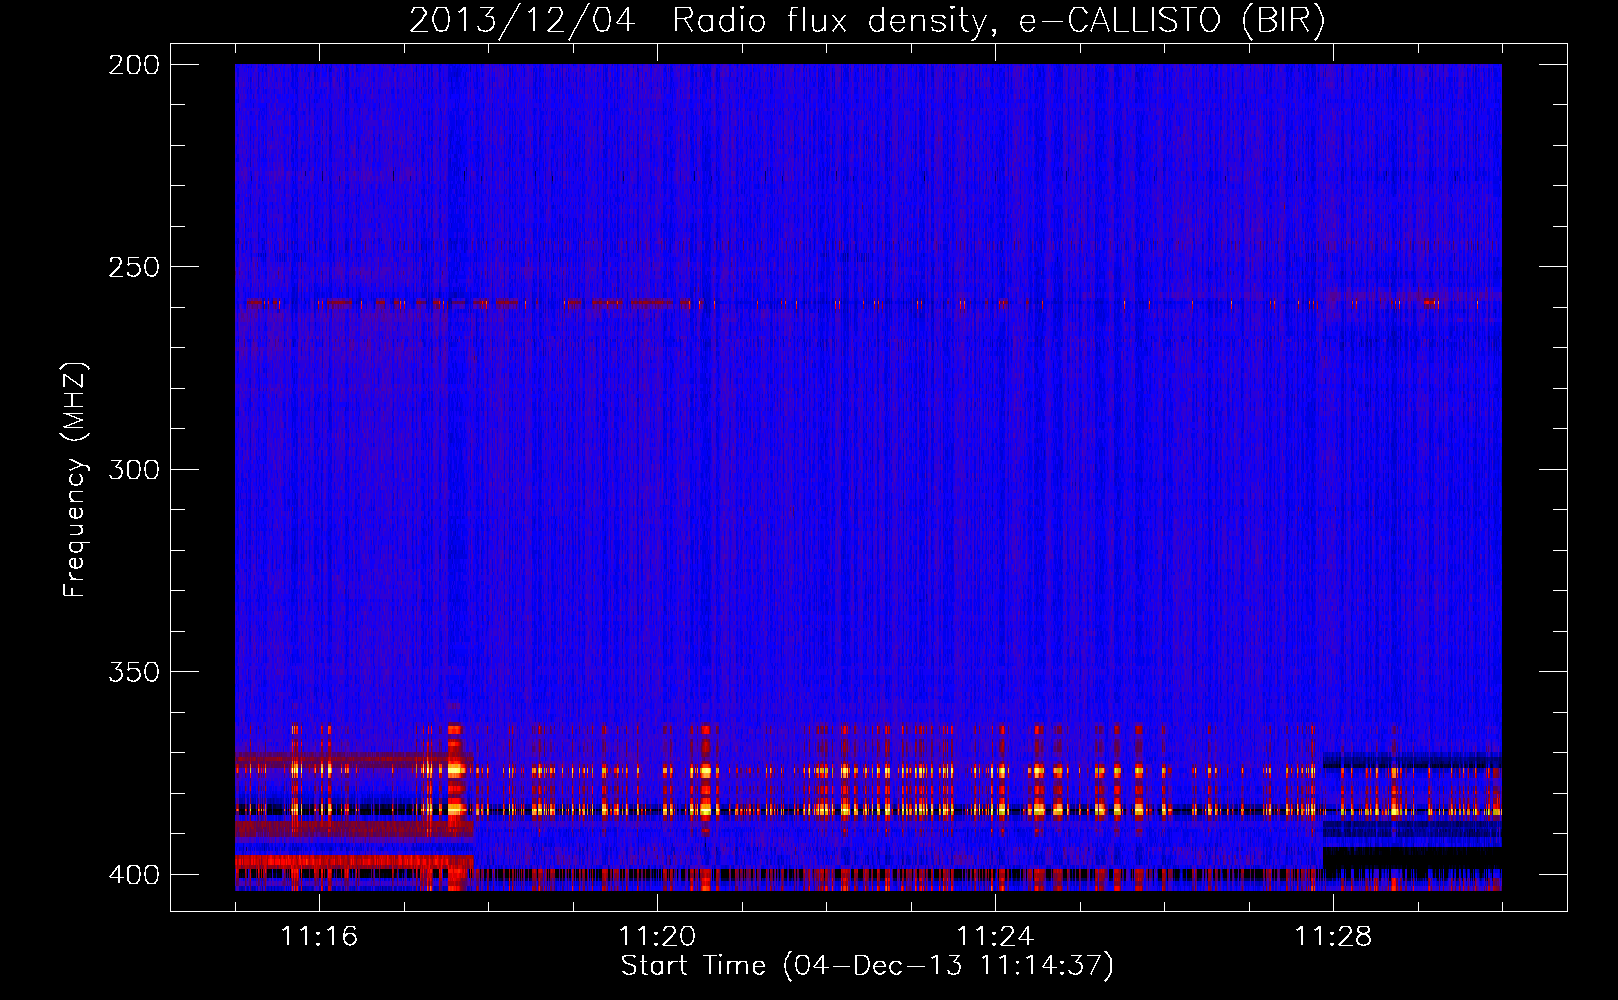Click the '11:24' time tick label
This screenshot has height=1000, width=1618.
click(995, 936)
